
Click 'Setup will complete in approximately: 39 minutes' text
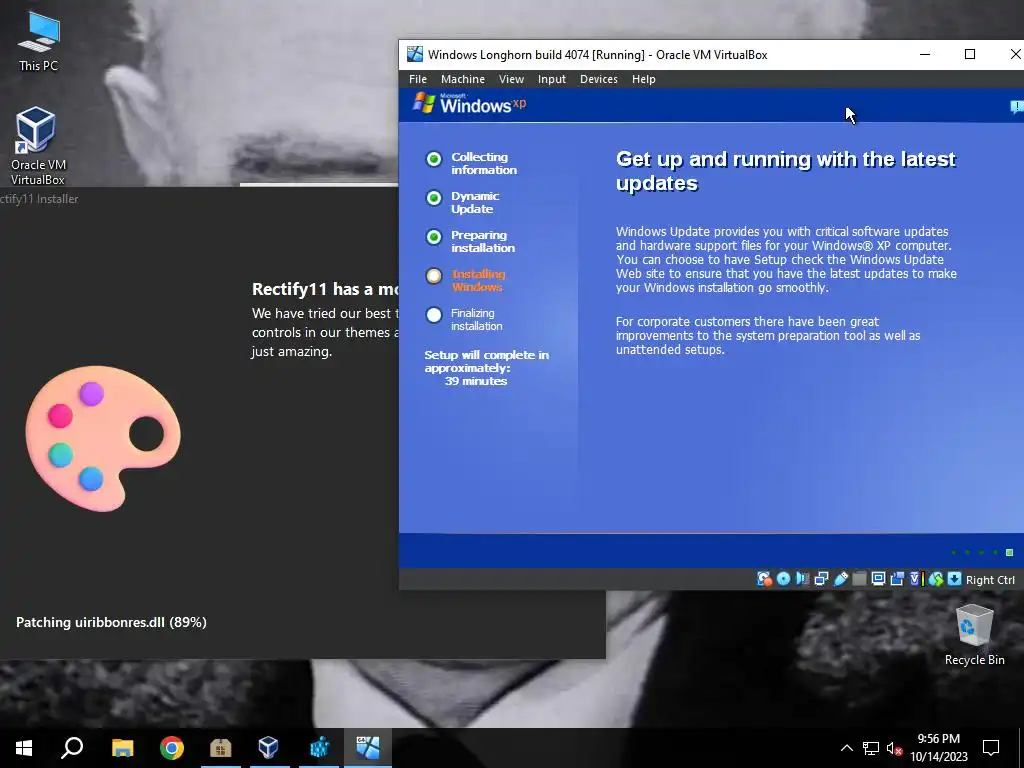(x=487, y=368)
